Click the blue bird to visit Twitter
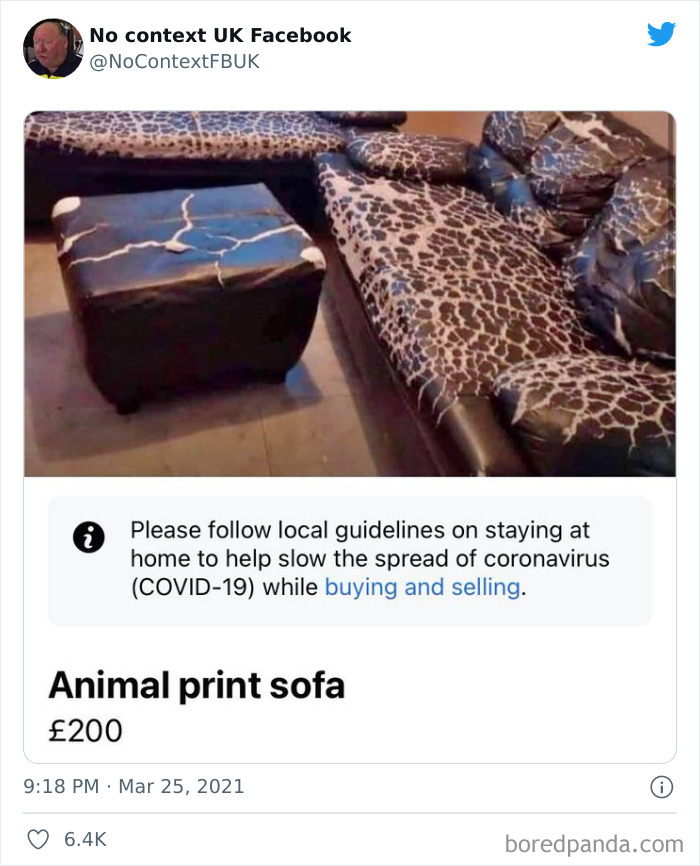This screenshot has height=866, width=700. 661,34
